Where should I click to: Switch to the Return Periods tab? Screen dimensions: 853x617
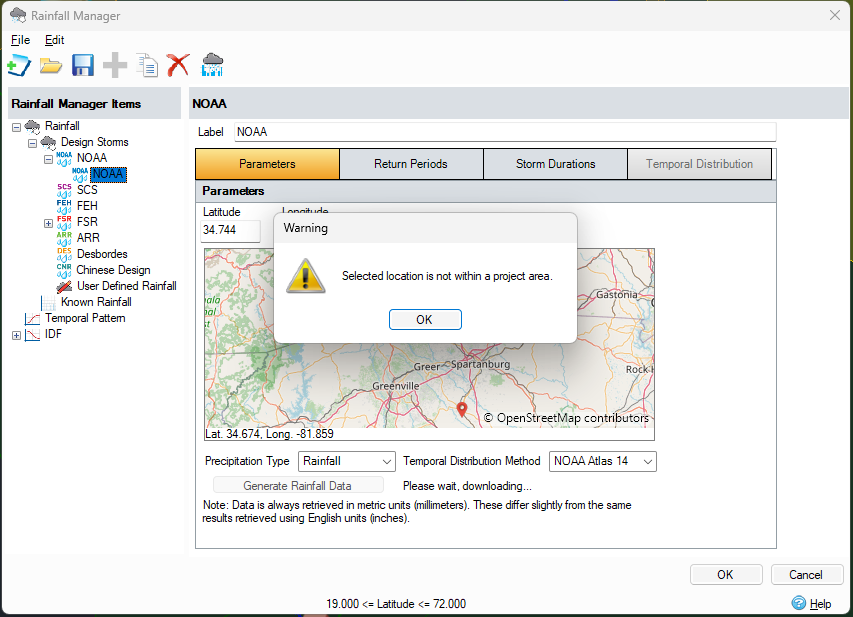[411, 163]
